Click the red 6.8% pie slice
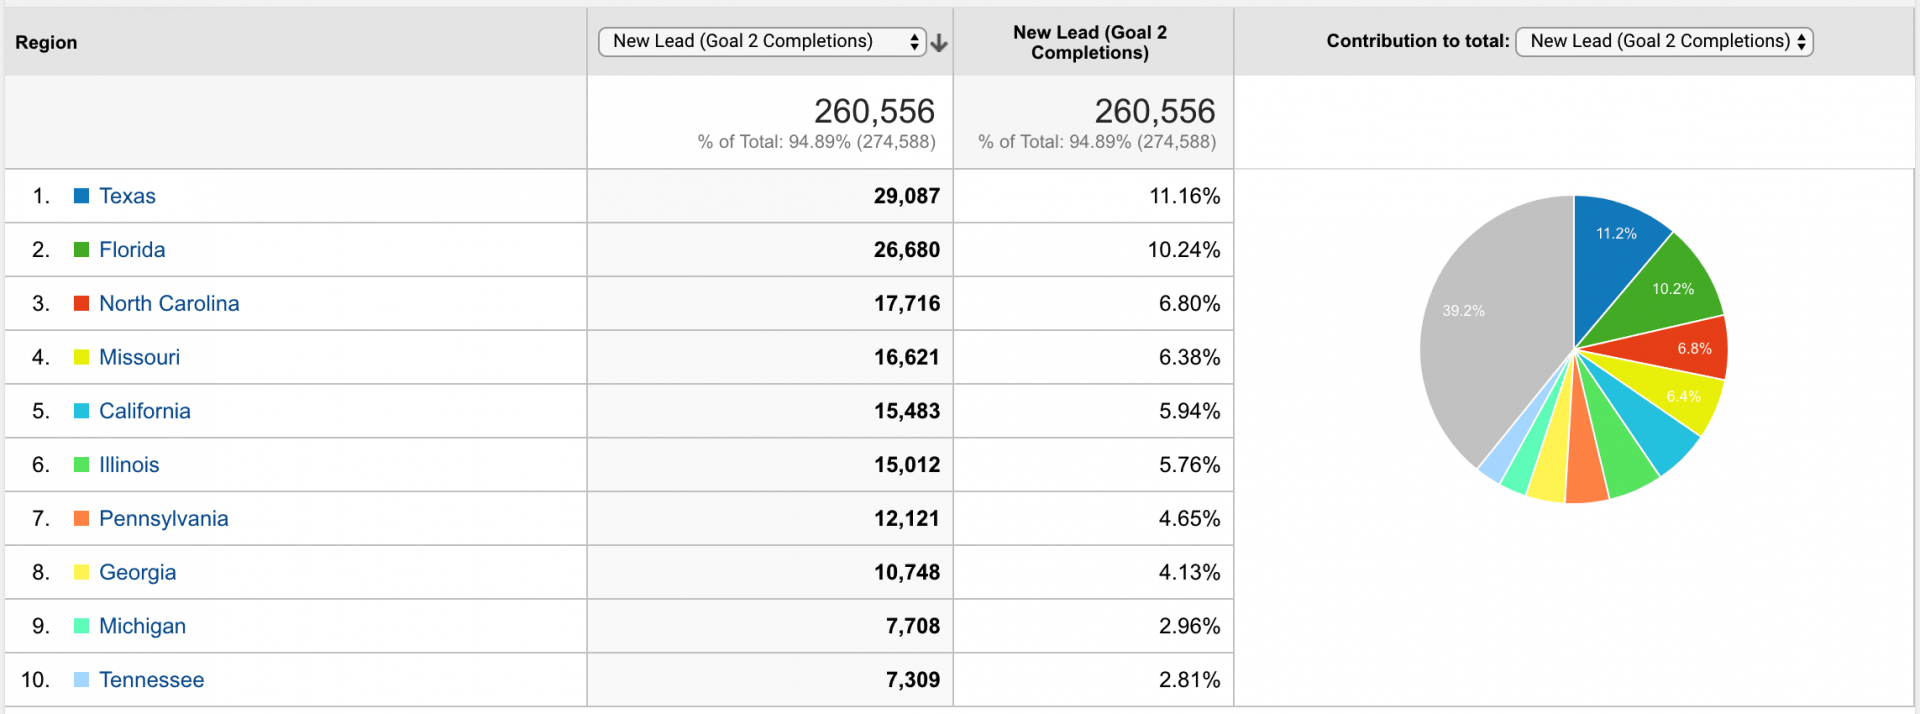Viewport: 1920px width, 714px height. coord(1690,349)
